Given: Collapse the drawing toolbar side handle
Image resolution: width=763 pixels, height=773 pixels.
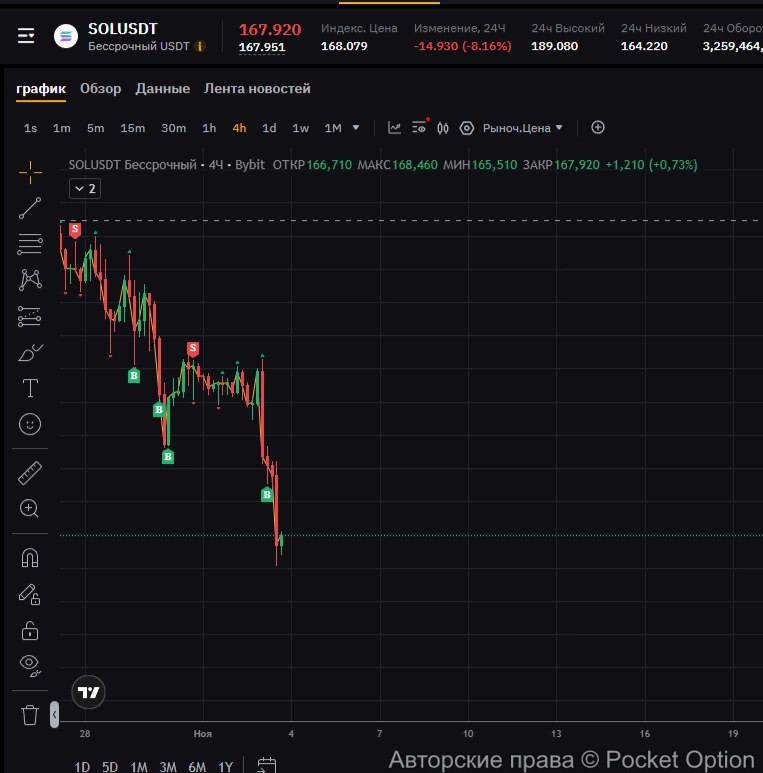Looking at the screenshot, I should tap(54, 714).
